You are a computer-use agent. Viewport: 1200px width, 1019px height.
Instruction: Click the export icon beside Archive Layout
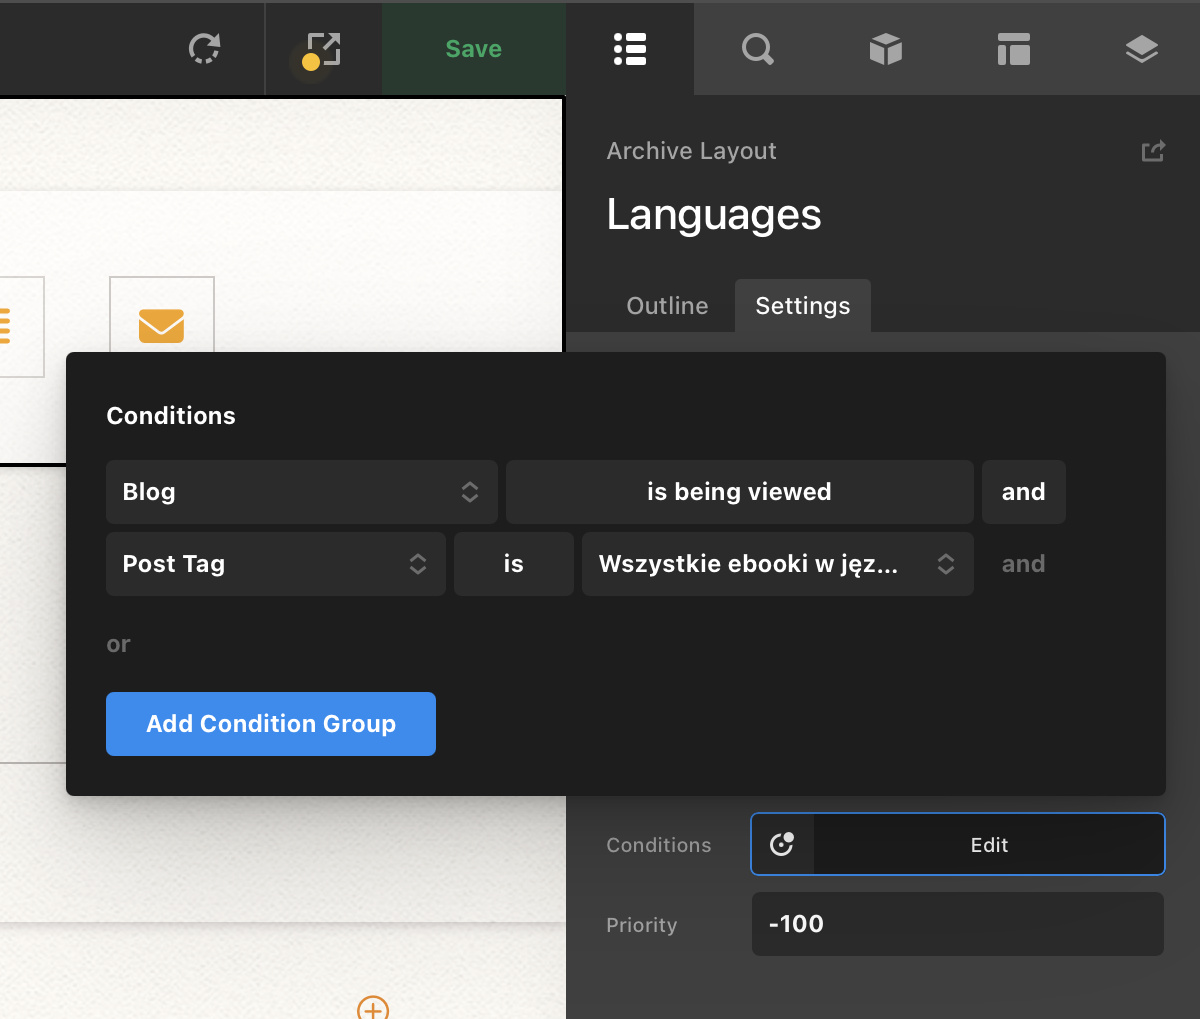pos(1153,151)
